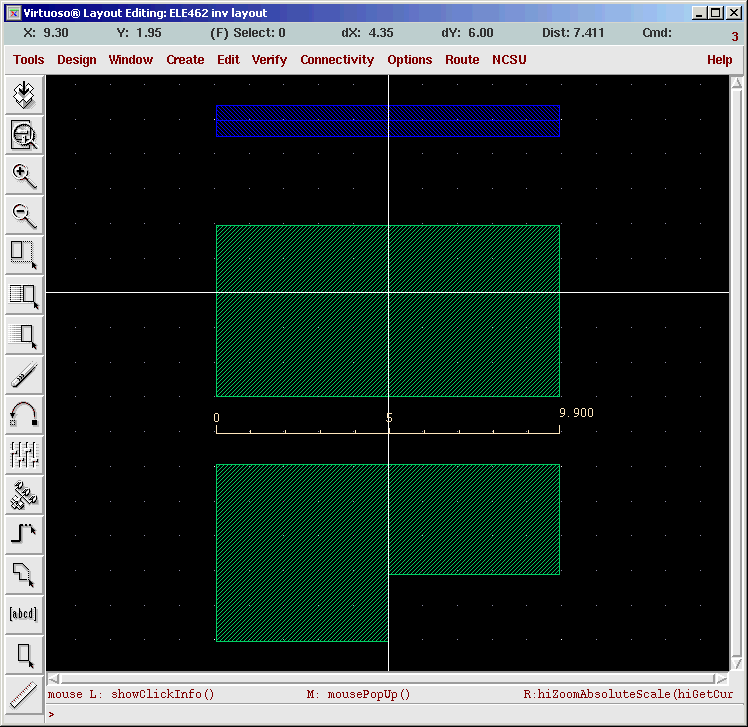The image size is (748, 727).
Task: Open the Window menu
Action: [x=131, y=60]
